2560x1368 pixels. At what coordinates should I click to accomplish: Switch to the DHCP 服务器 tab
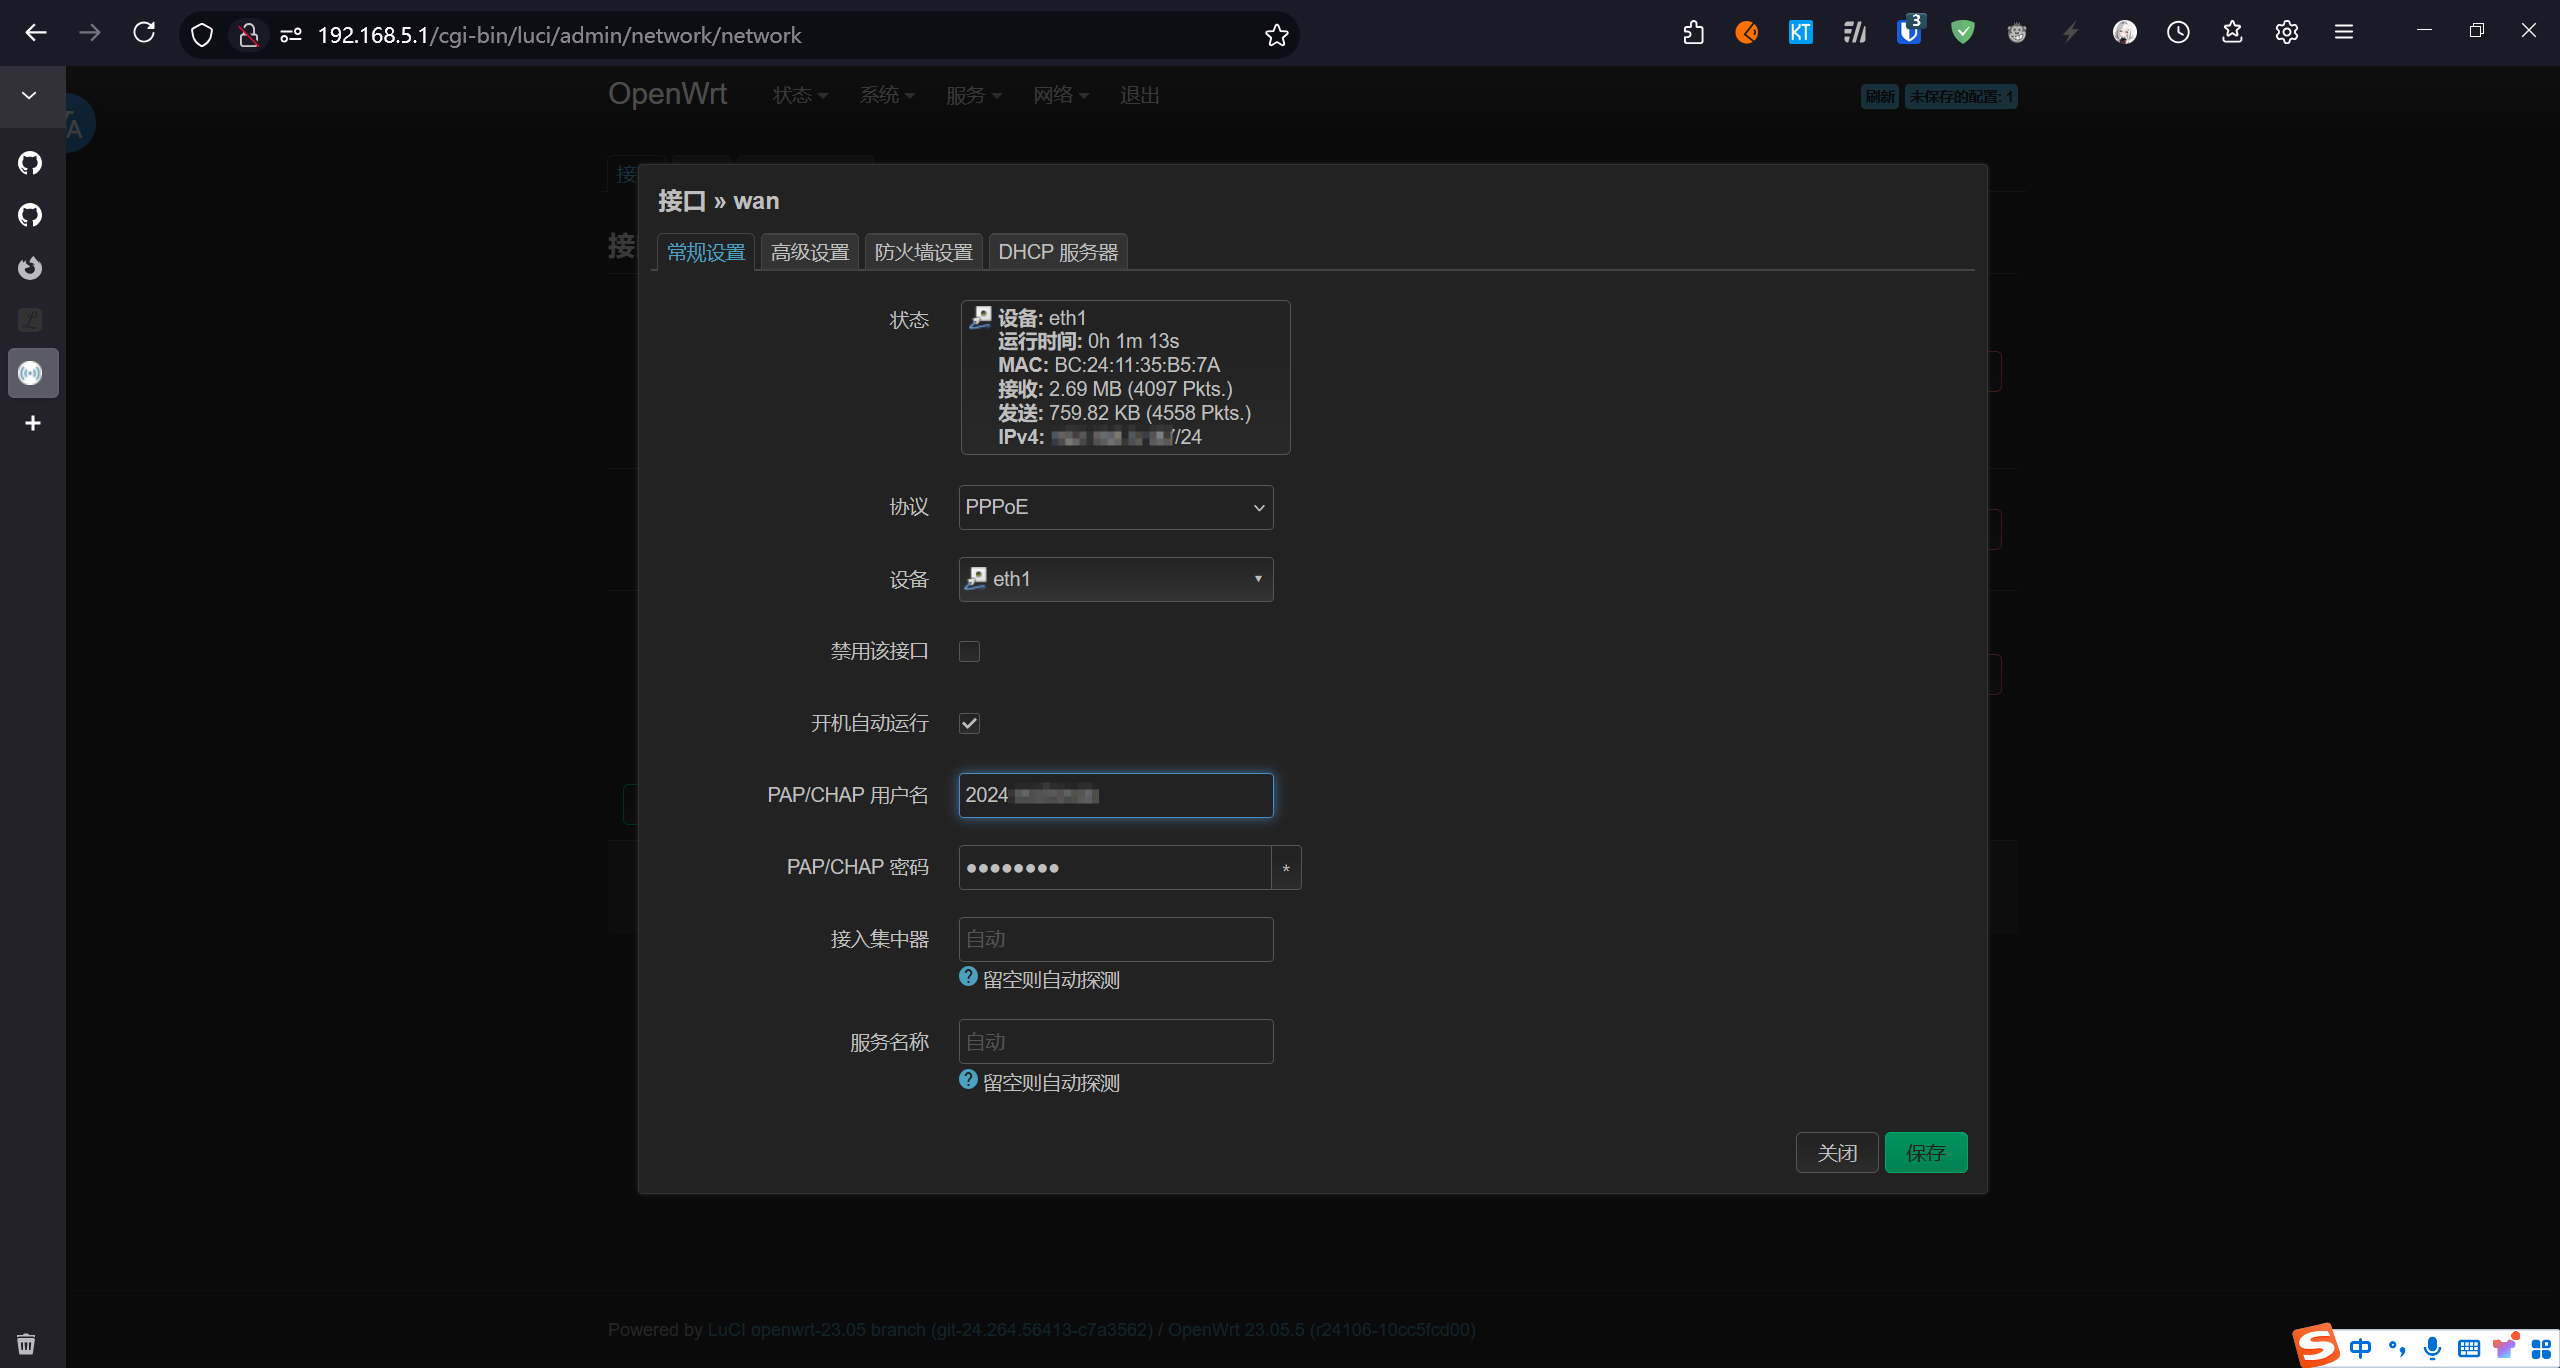point(1058,252)
